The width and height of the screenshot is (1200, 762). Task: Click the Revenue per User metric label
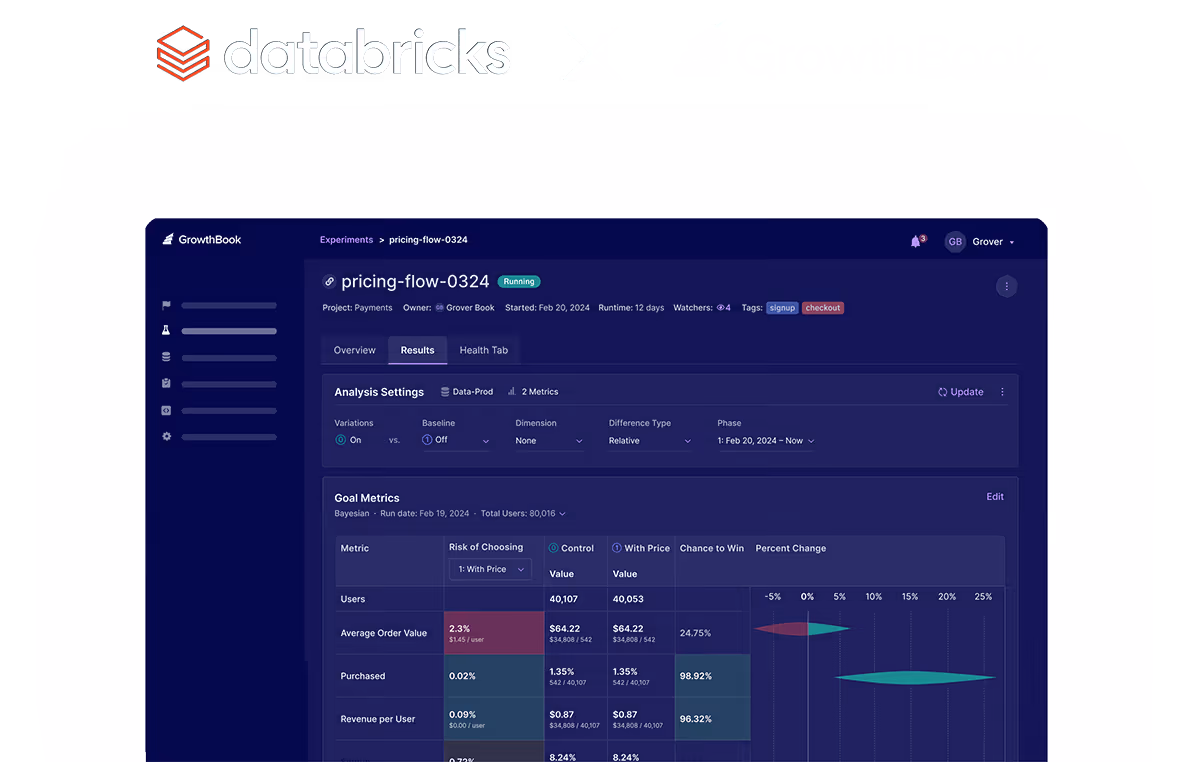379,719
